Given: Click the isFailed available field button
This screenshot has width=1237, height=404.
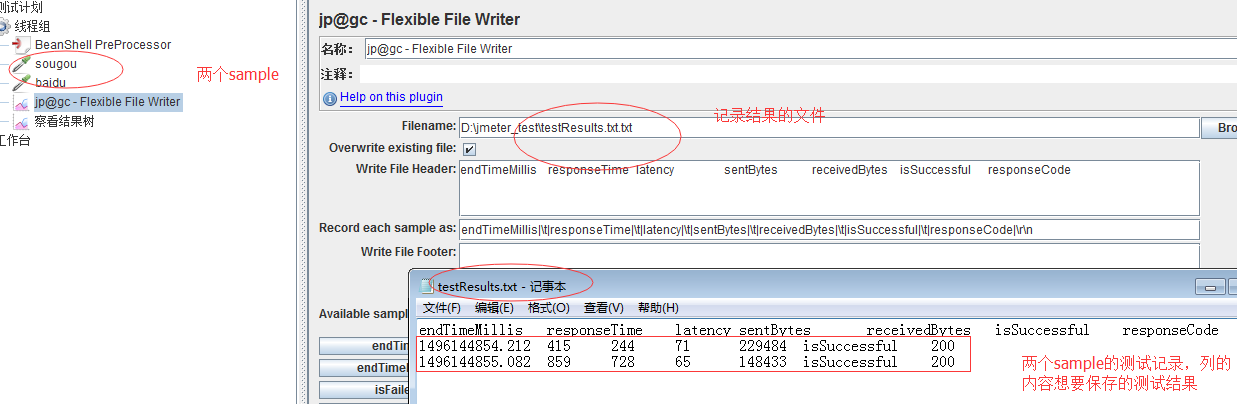Looking at the screenshot, I should [364, 390].
